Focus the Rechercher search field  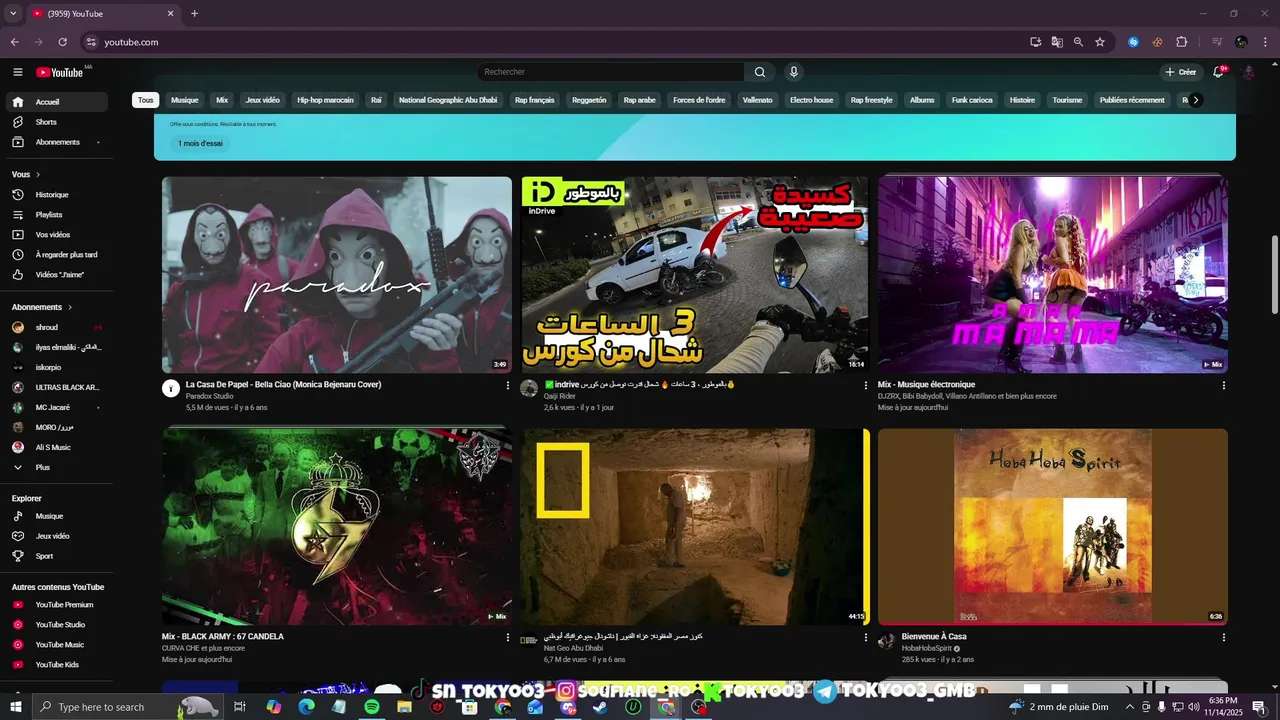click(x=610, y=72)
